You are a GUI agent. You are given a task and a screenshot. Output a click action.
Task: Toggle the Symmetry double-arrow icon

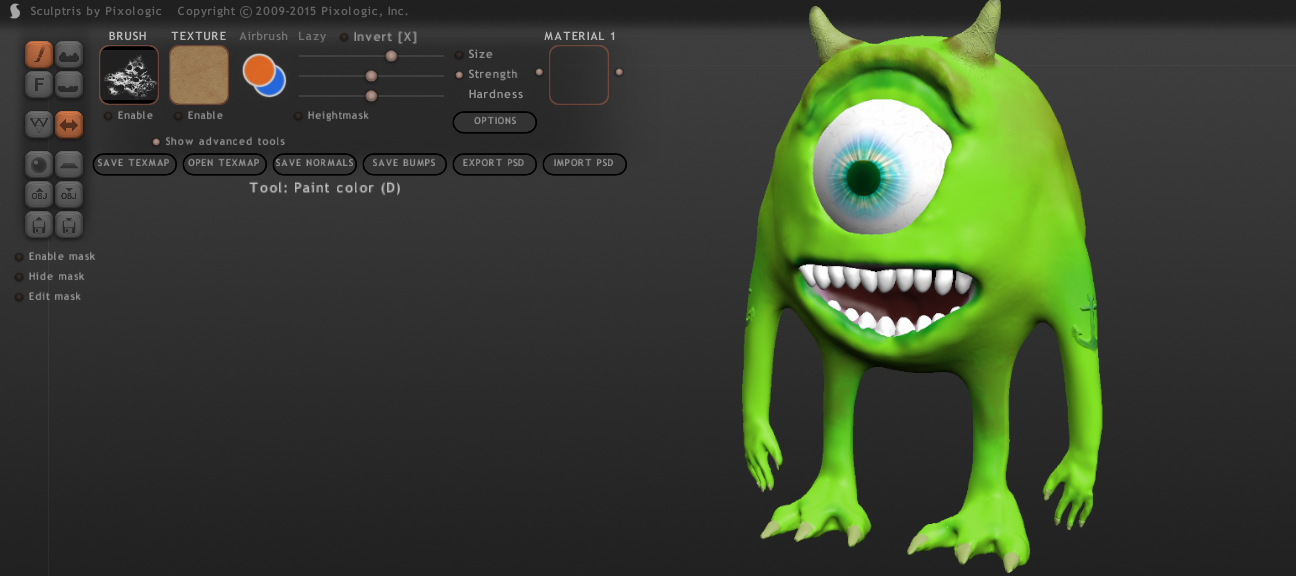pos(69,124)
